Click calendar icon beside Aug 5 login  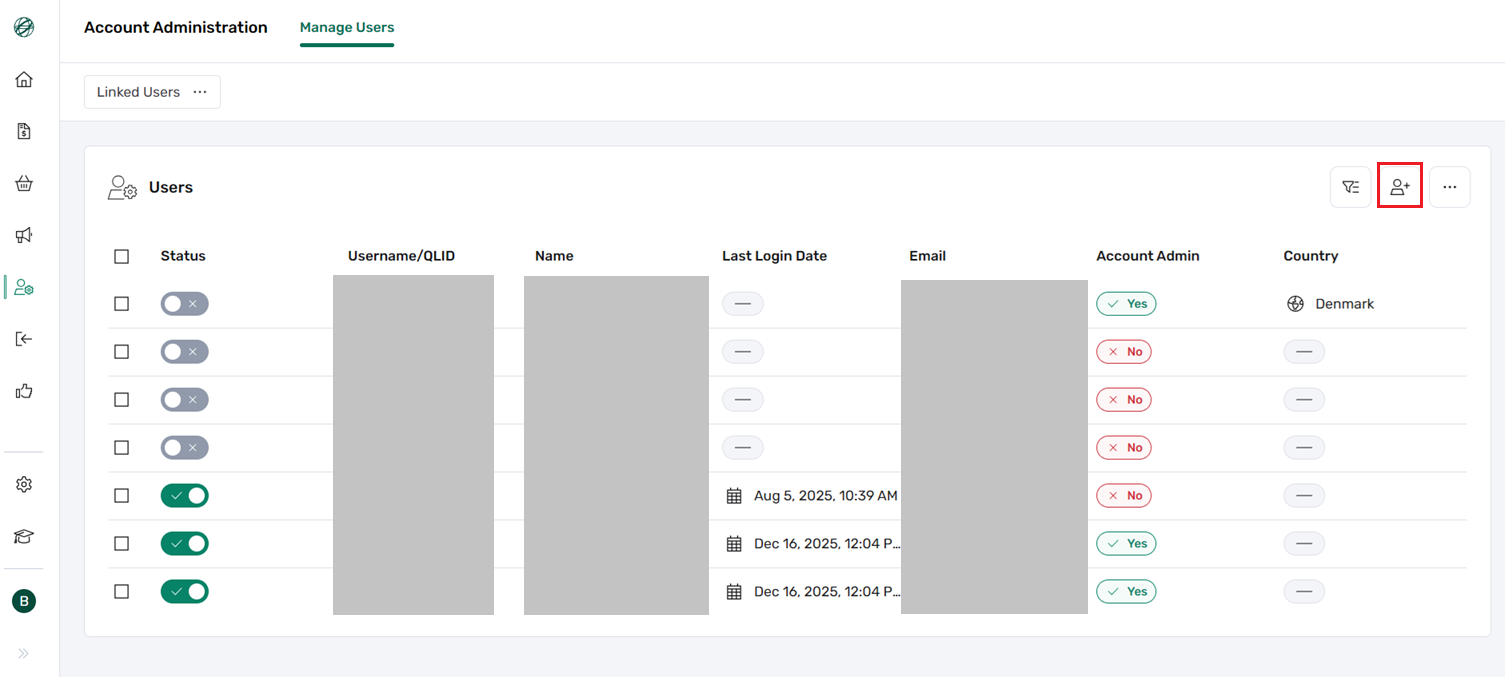[734, 496]
